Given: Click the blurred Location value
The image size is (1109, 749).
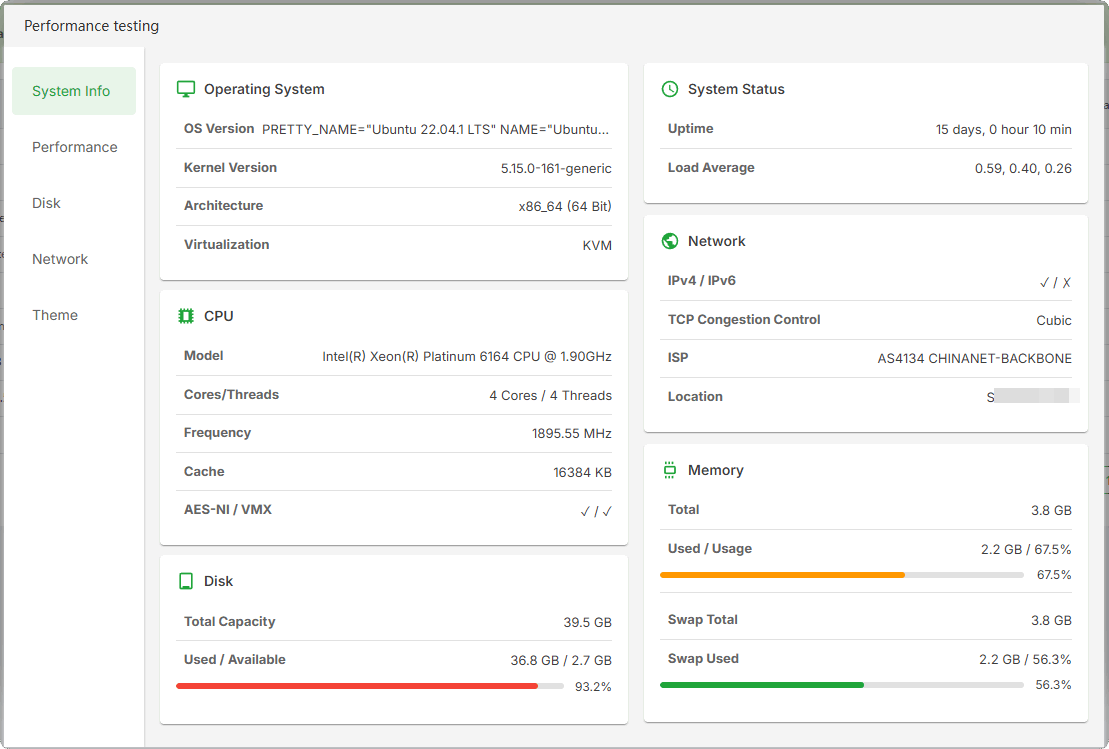Looking at the screenshot, I should (1032, 397).
